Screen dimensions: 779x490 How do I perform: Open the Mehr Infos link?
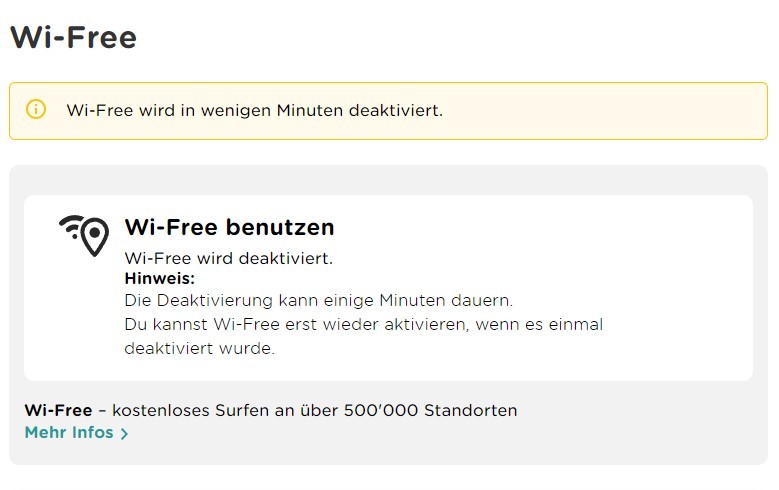(x=69, y=433)
